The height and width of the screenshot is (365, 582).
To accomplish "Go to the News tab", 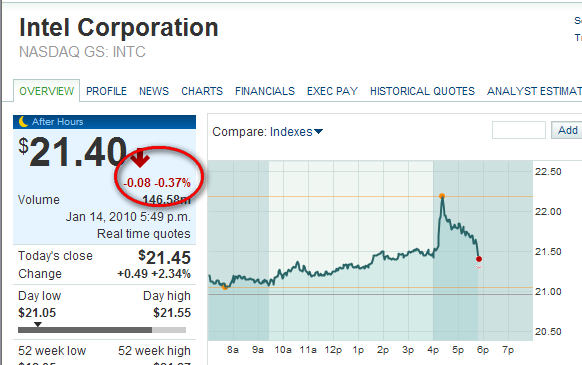I will [x=154, y=91].
